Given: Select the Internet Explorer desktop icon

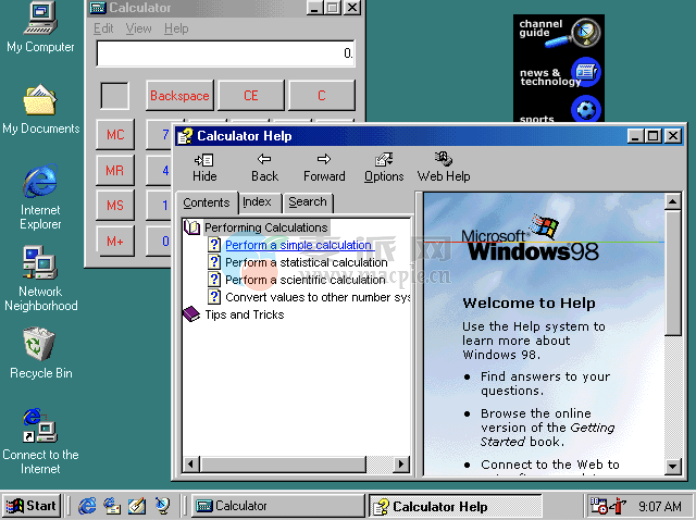Looking at the screenshot, I should pos(40,196).
